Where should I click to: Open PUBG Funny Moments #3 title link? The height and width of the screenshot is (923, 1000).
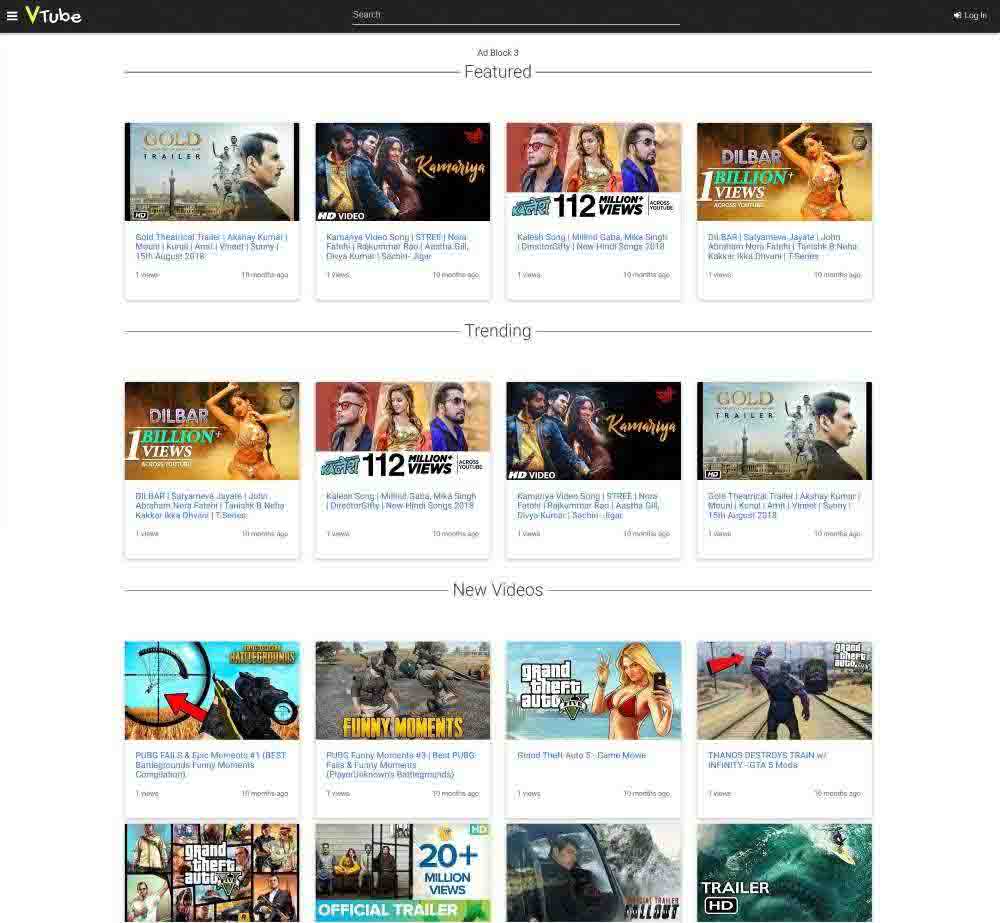[x=401, y=765]
